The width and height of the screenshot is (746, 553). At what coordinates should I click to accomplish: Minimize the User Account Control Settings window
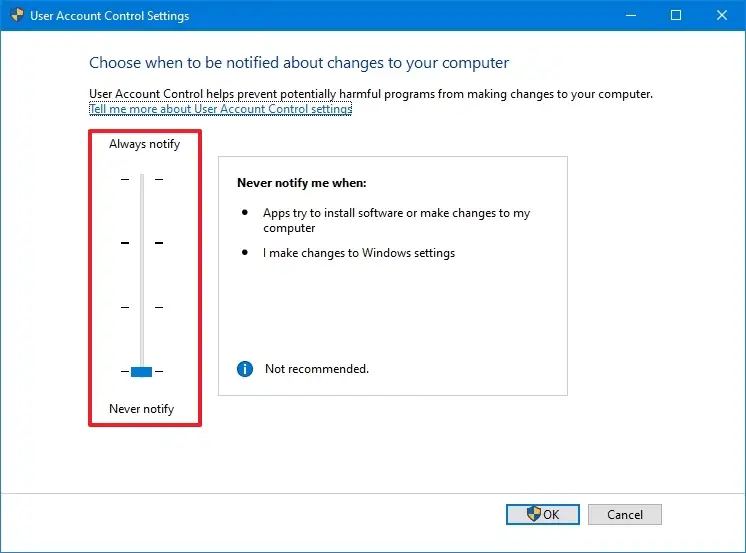tap(631, 15)
